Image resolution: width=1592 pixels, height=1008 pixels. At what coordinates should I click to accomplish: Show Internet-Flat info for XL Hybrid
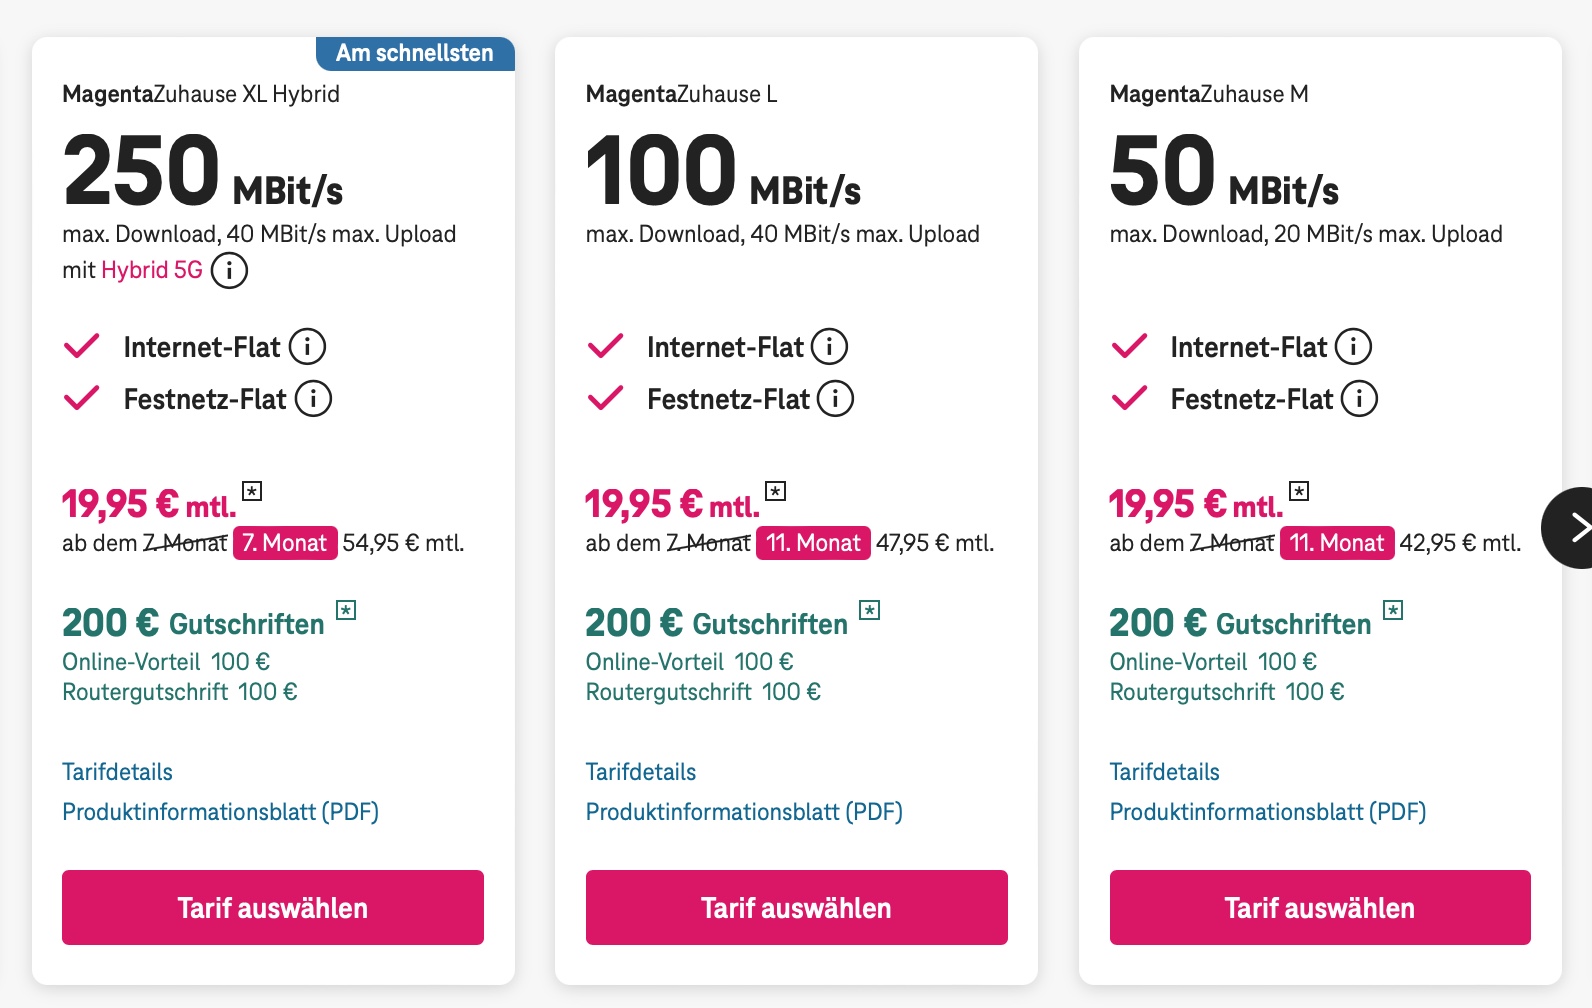click(307, 347)
